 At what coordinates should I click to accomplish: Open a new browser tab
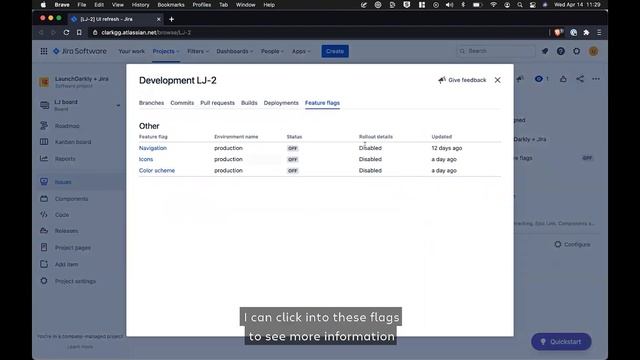[x=171, y=19]
